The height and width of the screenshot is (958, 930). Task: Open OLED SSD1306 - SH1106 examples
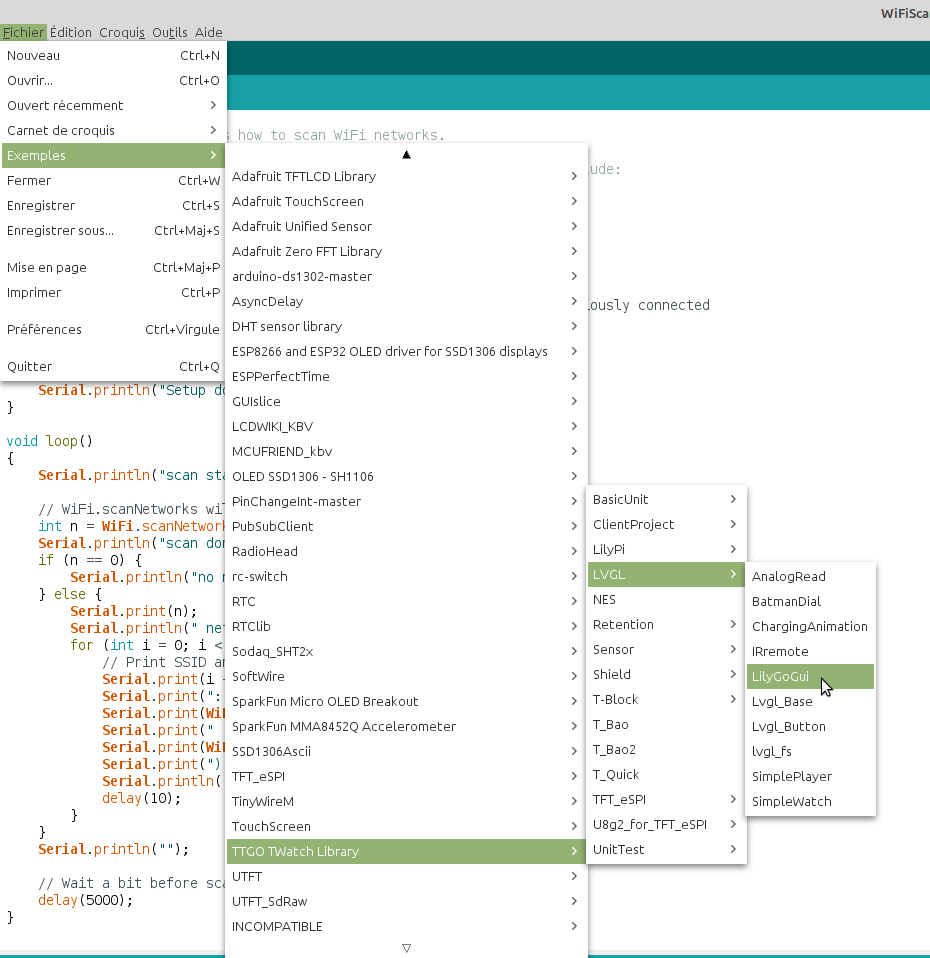coord(406,477)
